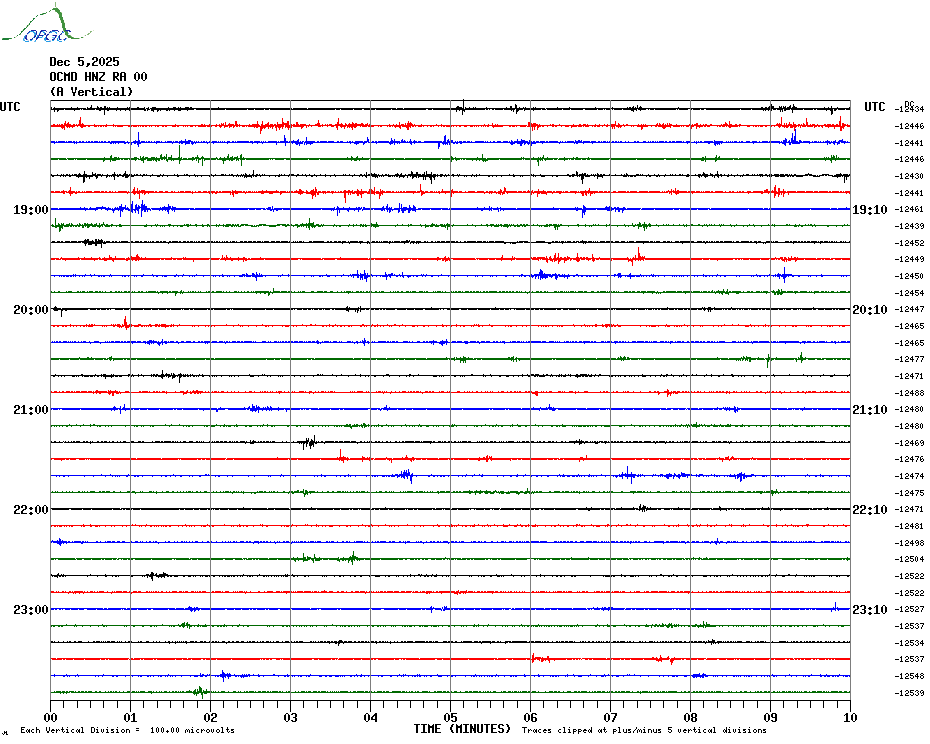The height and width of the screenshot is (744, 930).
Task: Click the '20:10' end time label
Action: tap(870, 310)
